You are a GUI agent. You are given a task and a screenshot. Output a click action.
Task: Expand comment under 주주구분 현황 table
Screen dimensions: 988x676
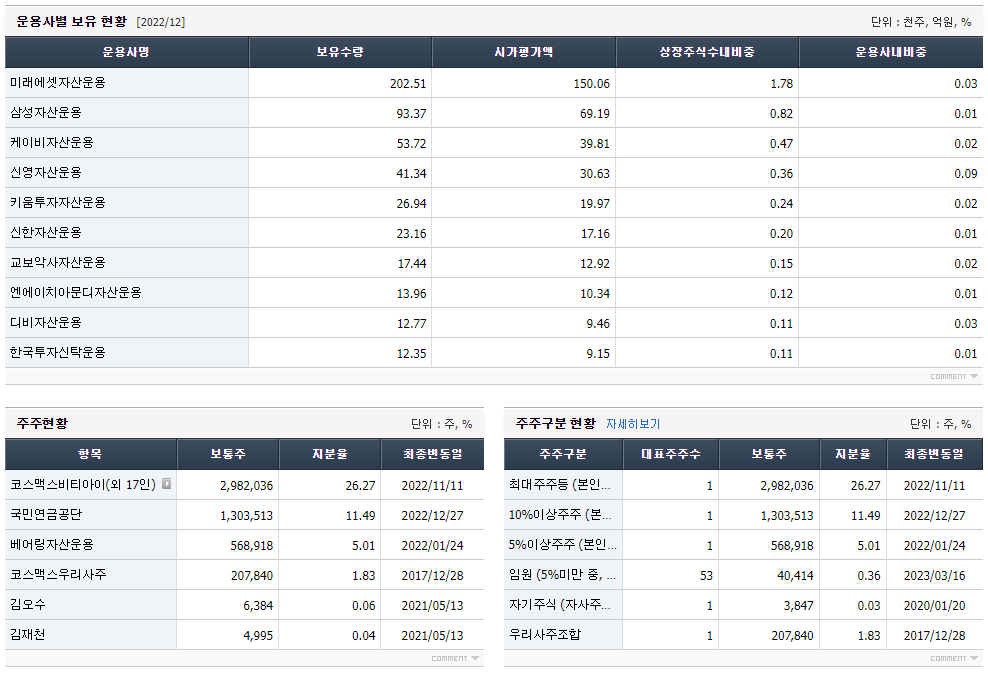click(x=954, y=658)
